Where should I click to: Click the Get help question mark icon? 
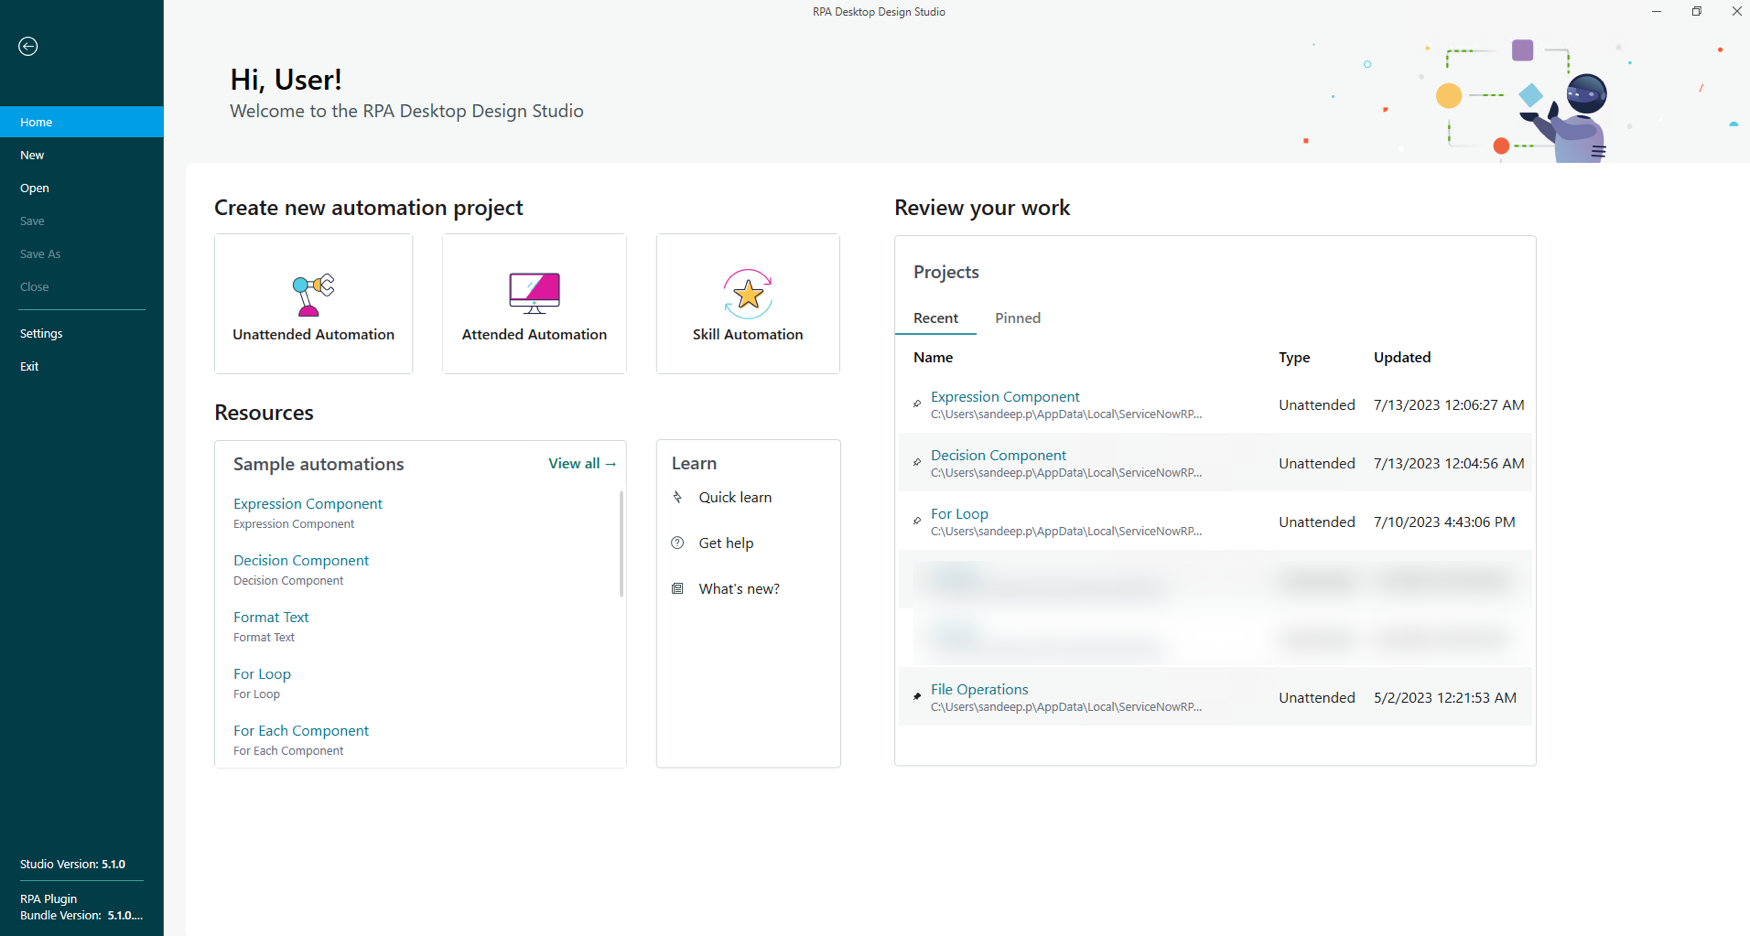pos(678,543)
